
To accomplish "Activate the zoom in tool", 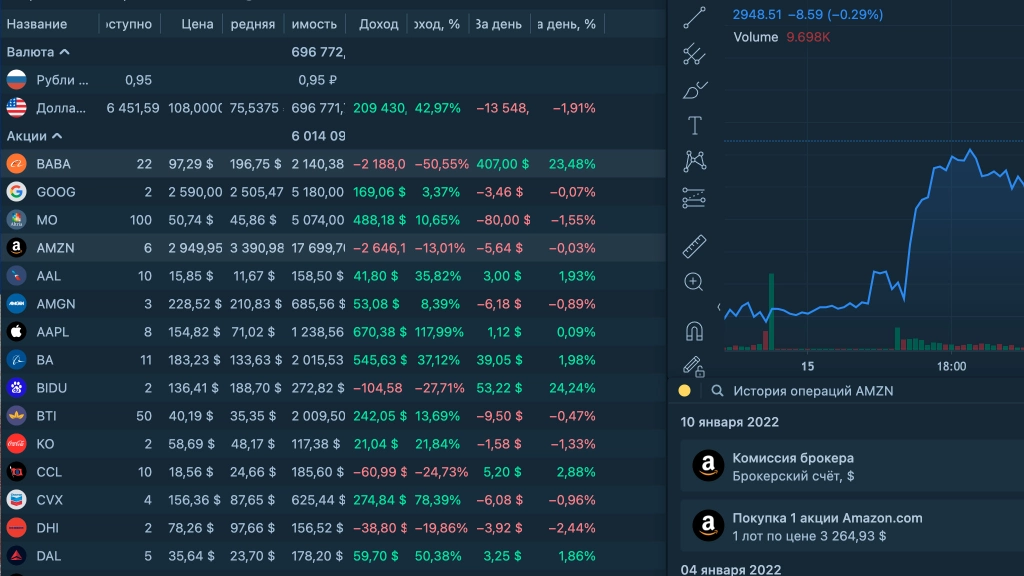I will pos(694,282).
